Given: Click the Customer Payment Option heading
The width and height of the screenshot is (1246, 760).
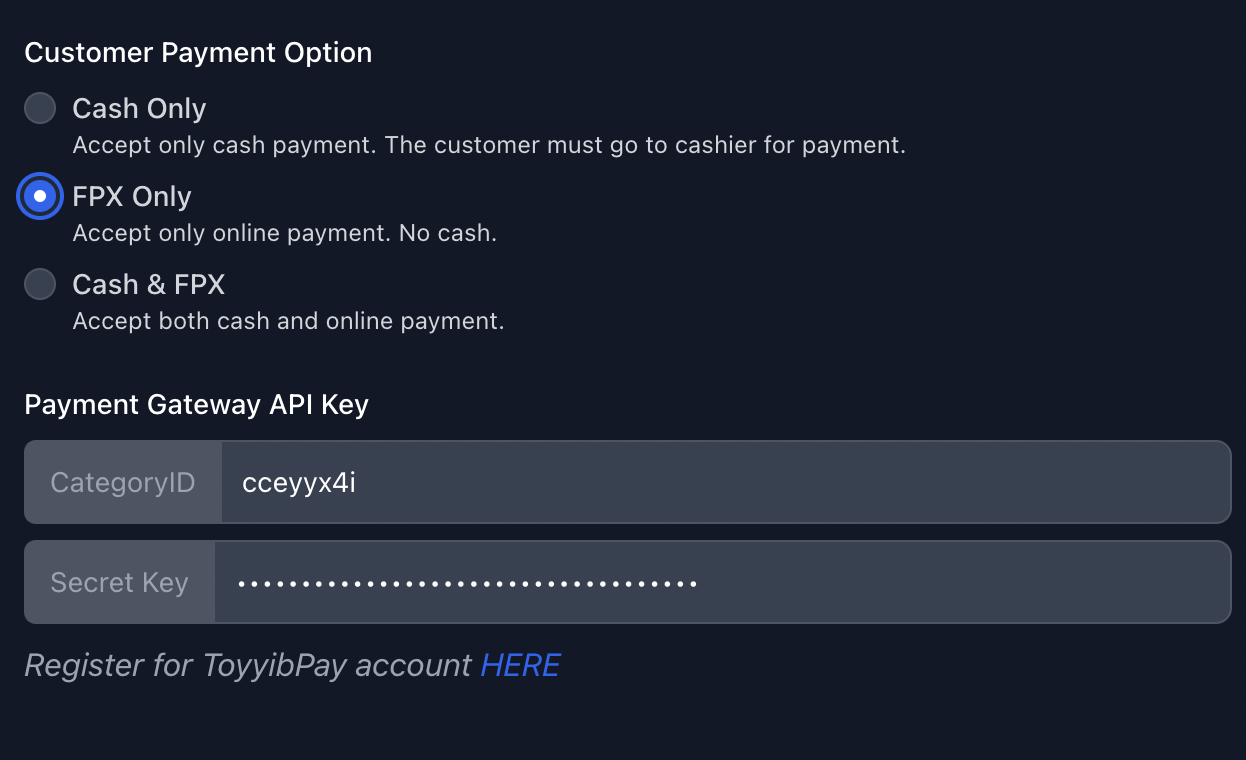Looking at the screenshot, I should 197,52.
